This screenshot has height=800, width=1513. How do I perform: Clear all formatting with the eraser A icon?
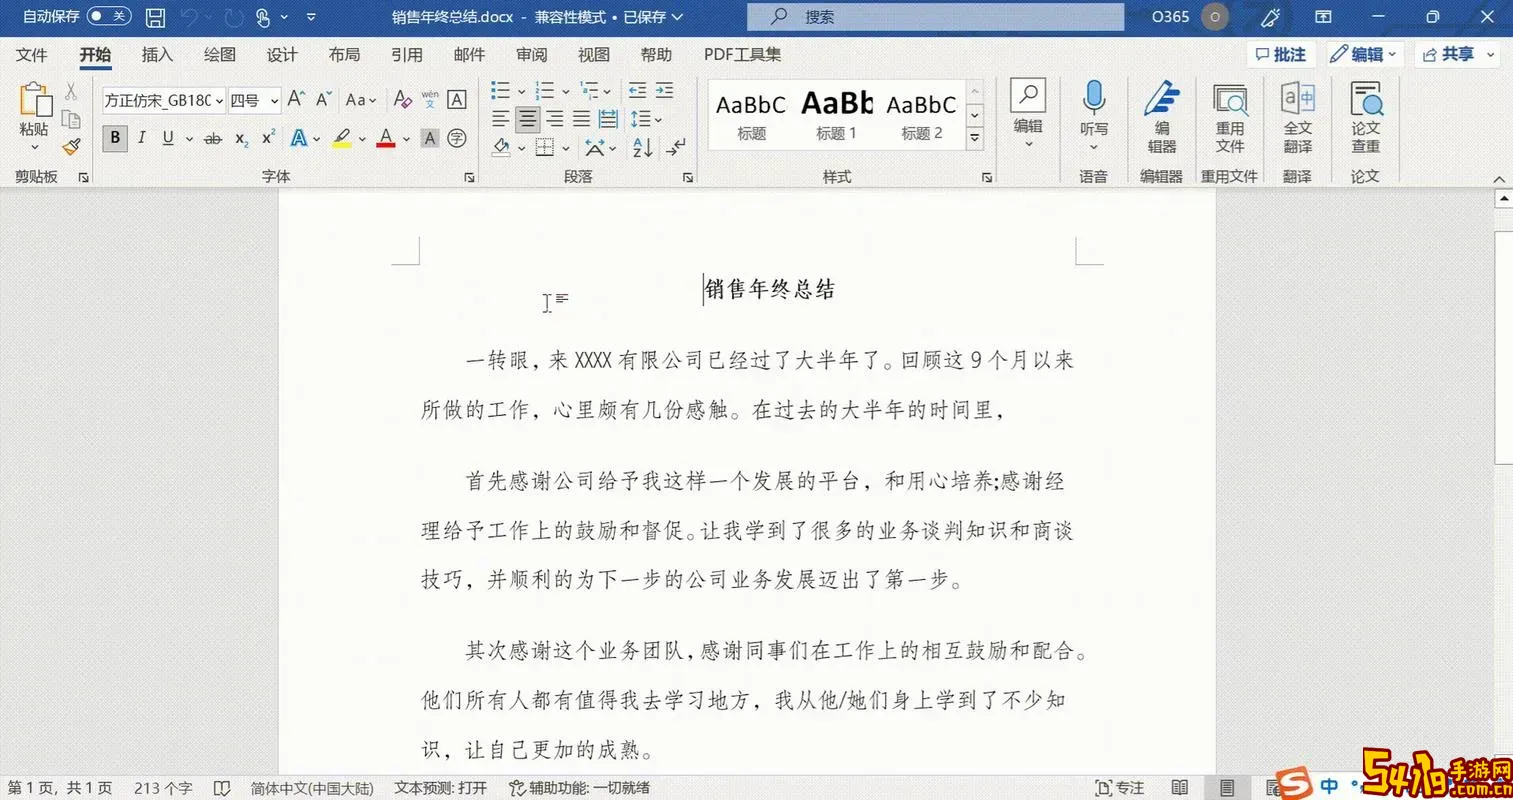[402, 99]
